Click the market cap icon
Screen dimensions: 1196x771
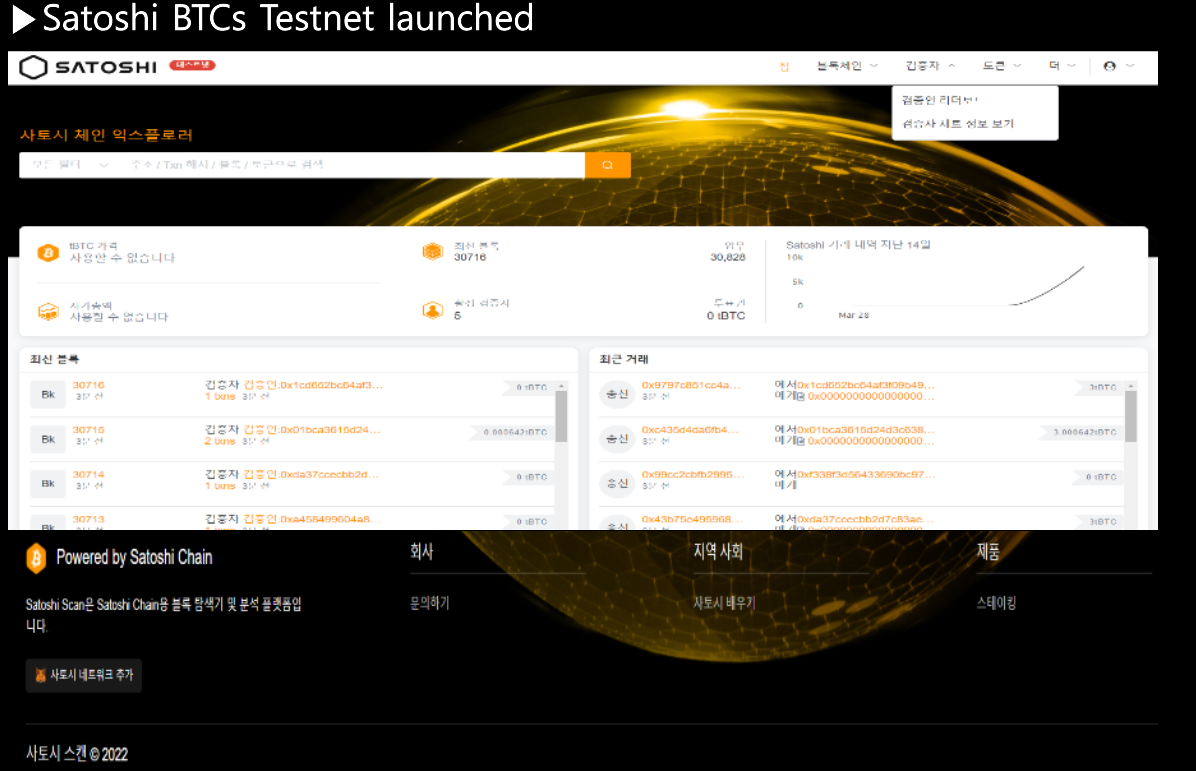(48, 312)
